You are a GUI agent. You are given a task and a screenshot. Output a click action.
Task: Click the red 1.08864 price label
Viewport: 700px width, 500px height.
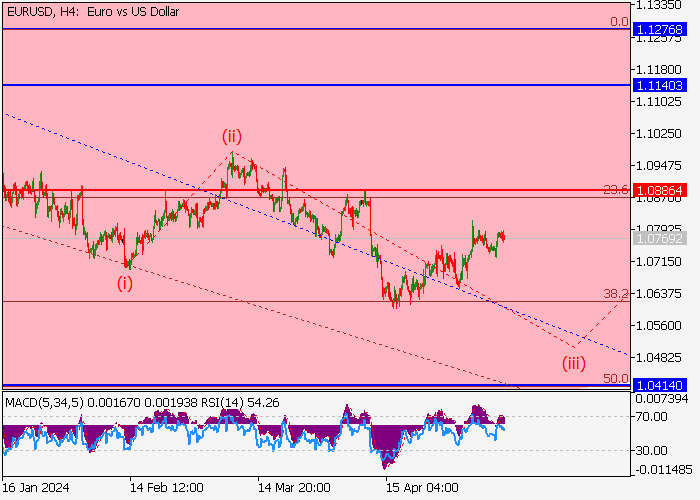pos(659,191)
